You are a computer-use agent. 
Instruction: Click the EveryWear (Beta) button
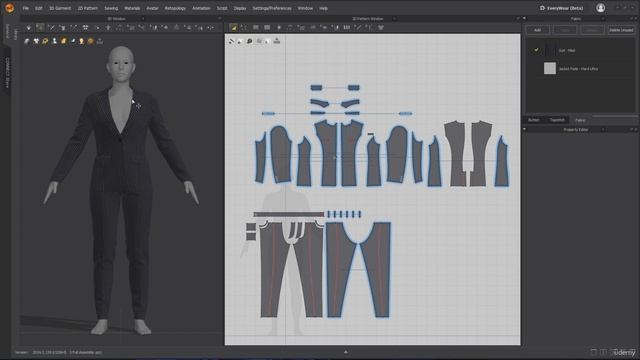coord(561,8)
